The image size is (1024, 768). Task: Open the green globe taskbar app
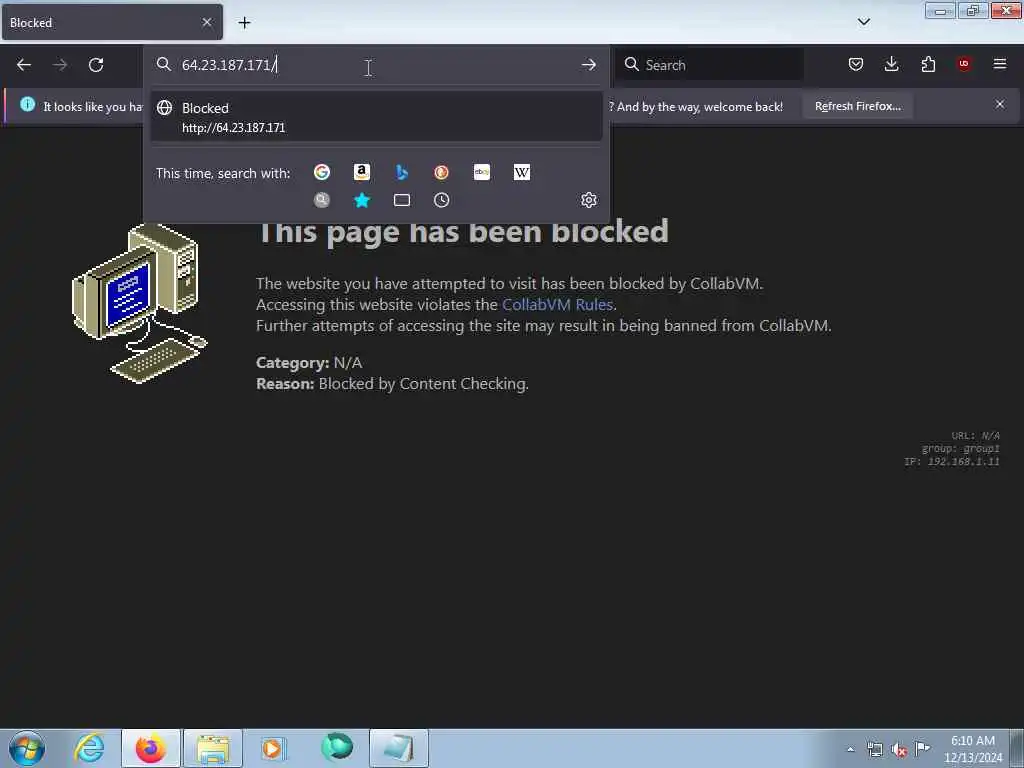coord(337,747)
